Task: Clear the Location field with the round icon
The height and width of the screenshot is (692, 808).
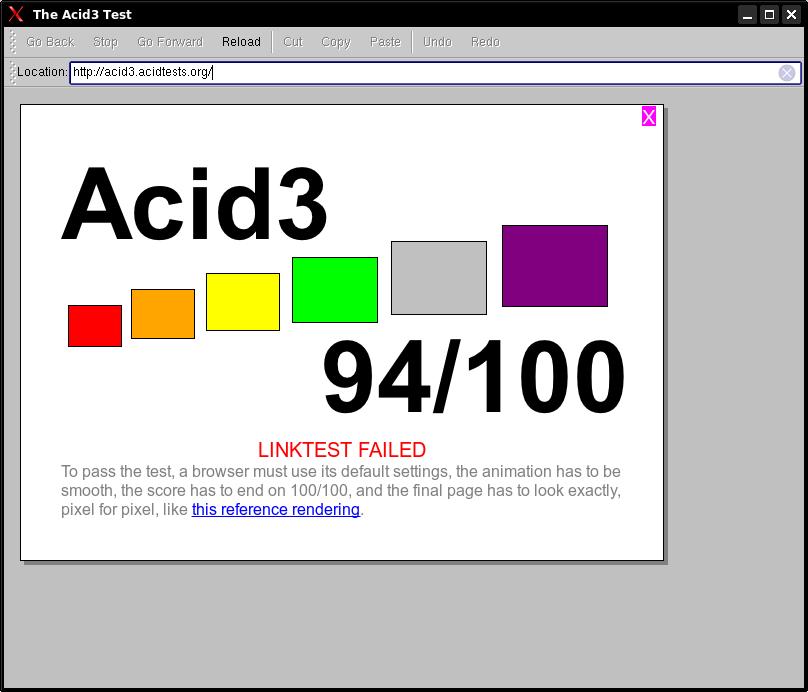Action: (786, 73)
